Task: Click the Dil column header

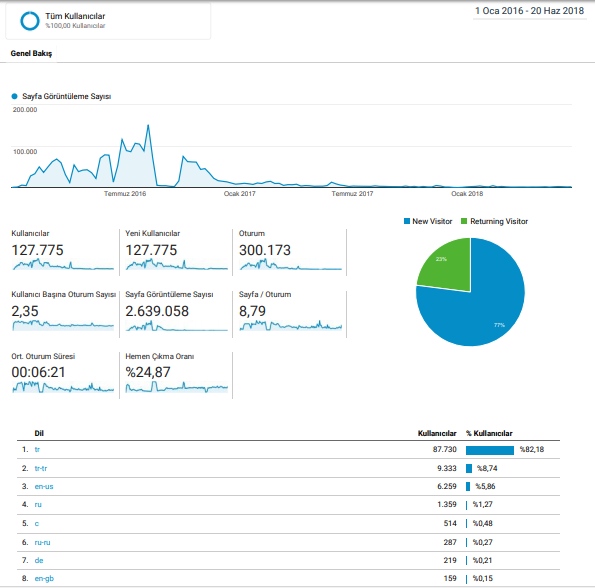Action: click(x=39, y=433)
